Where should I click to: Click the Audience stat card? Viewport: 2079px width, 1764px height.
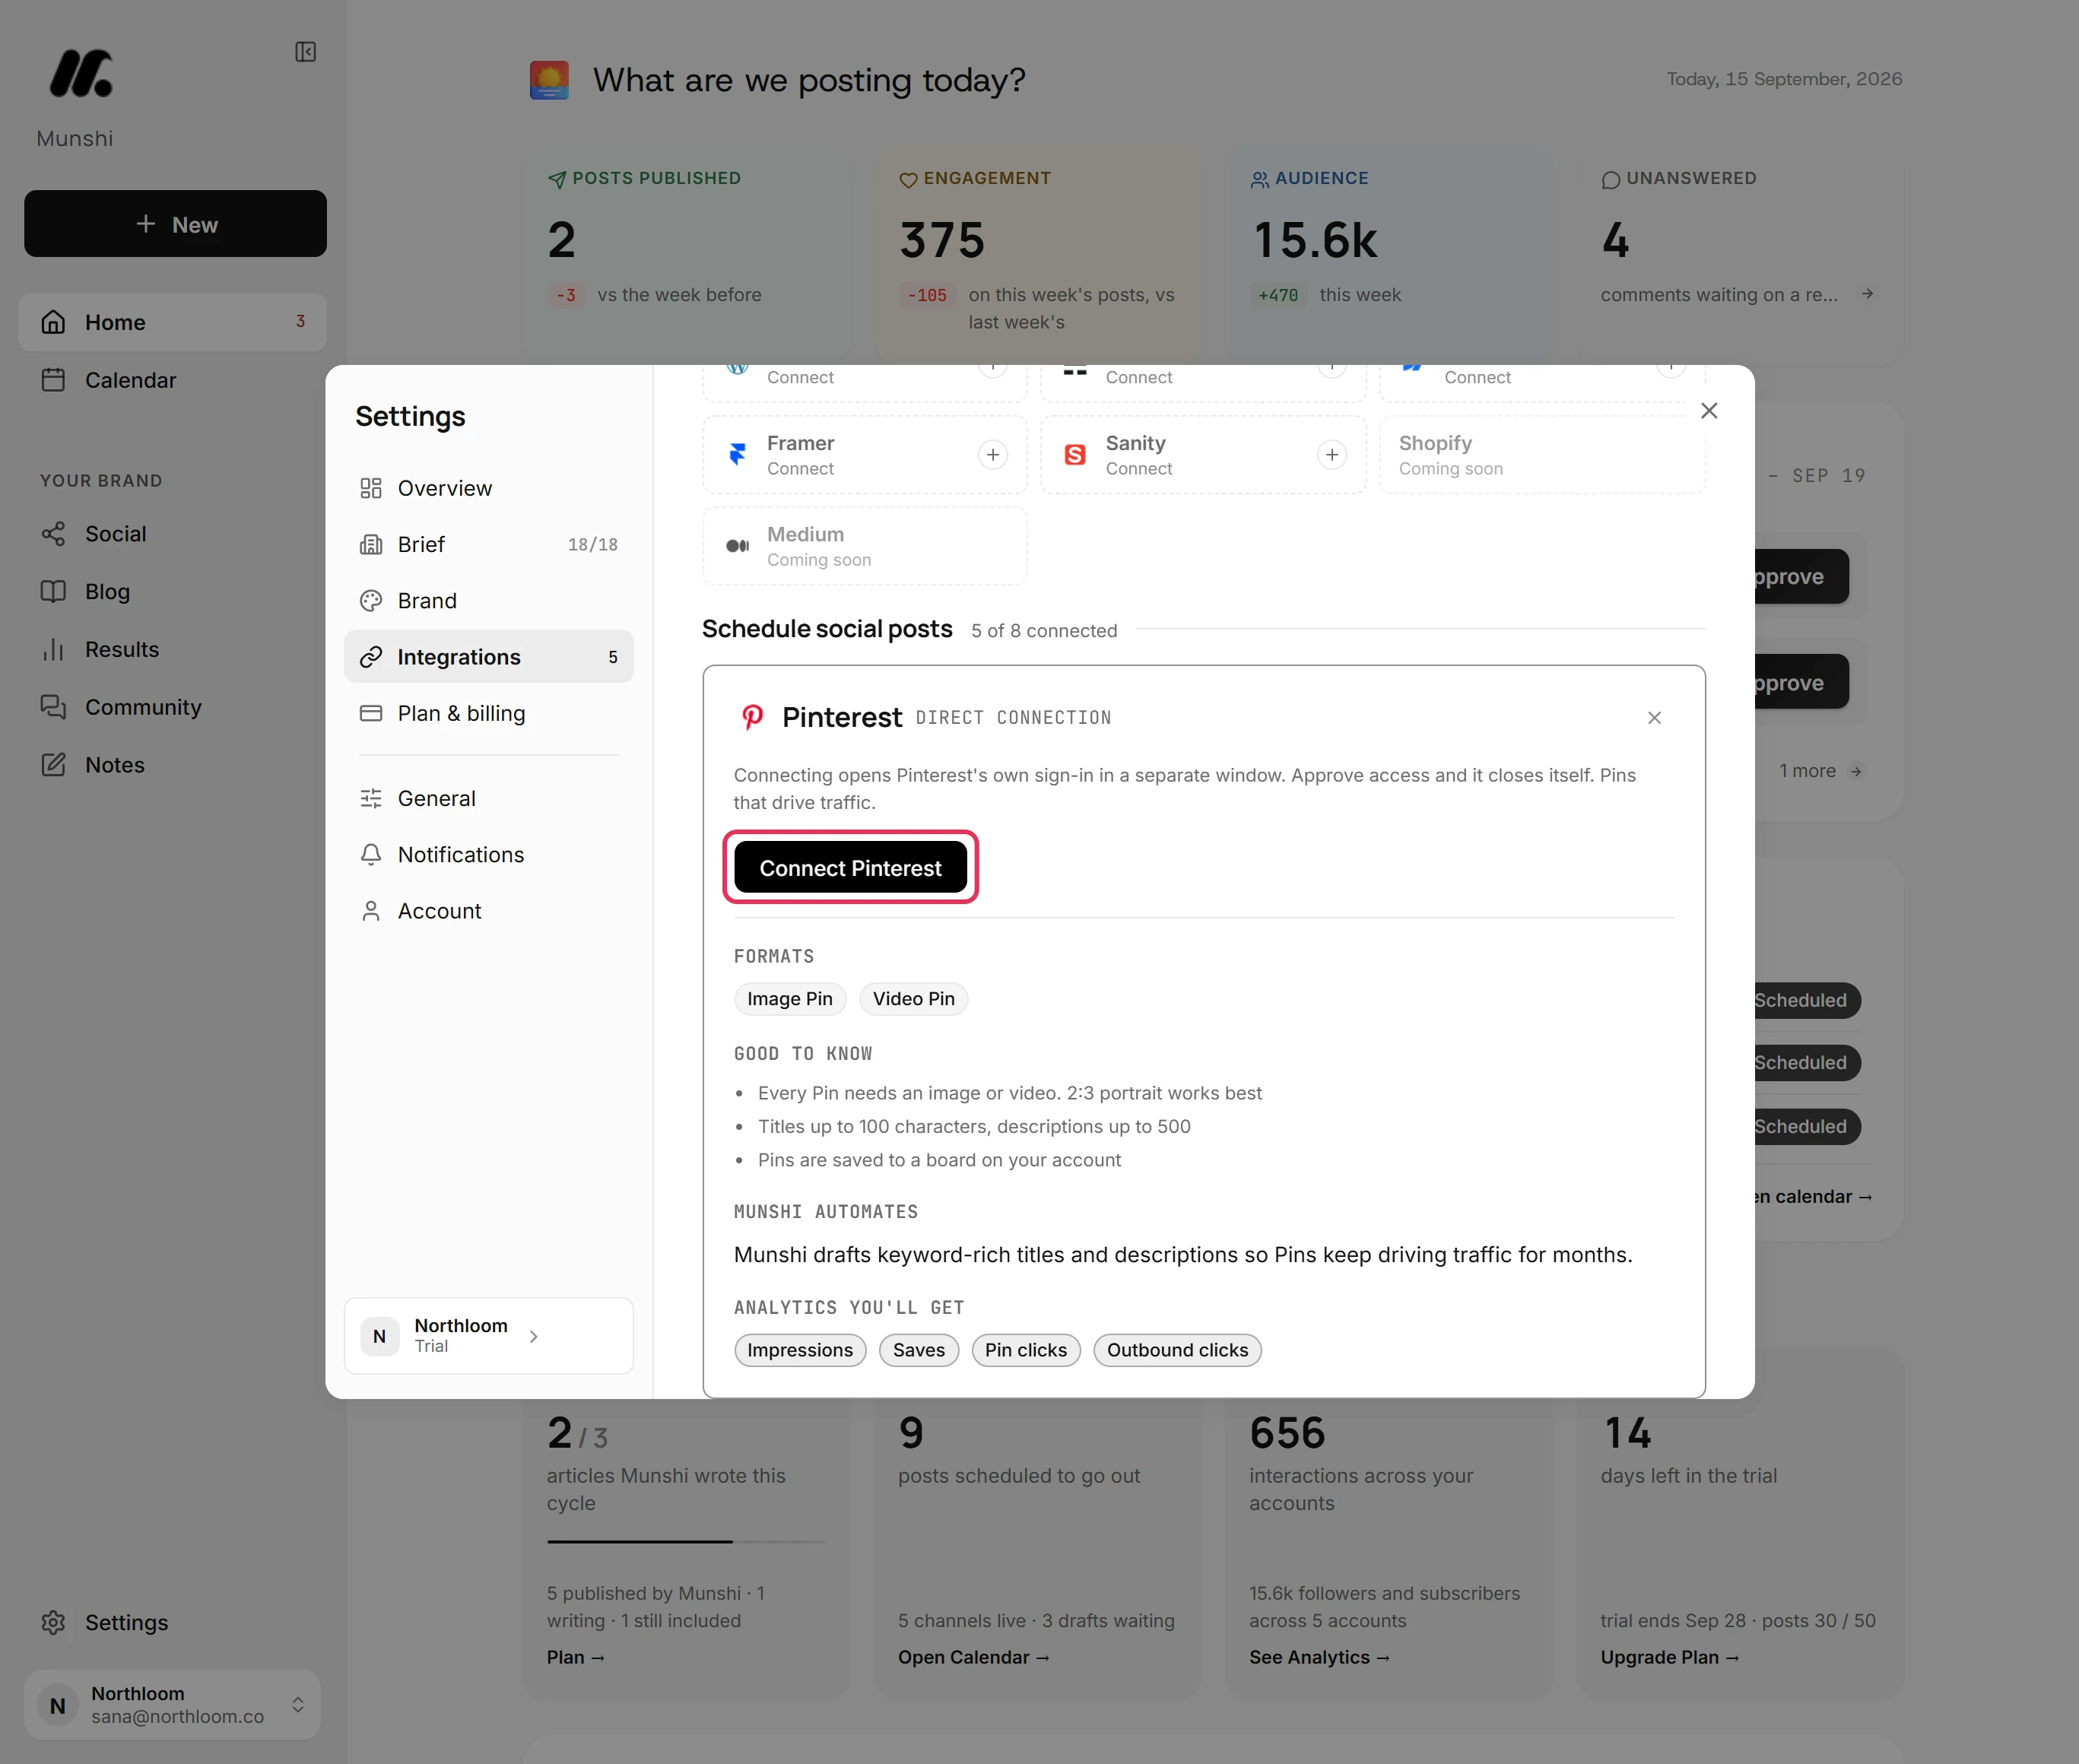pos(1390,255)
